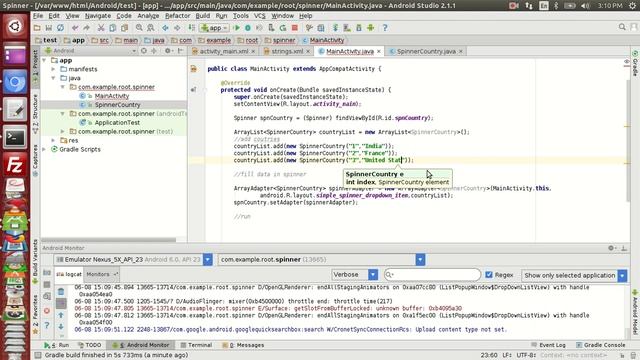640x360 pixels.
Task: Open the Emulator Nexus_5X_API_23 device dropdown
Action: (x=208, y=260)
